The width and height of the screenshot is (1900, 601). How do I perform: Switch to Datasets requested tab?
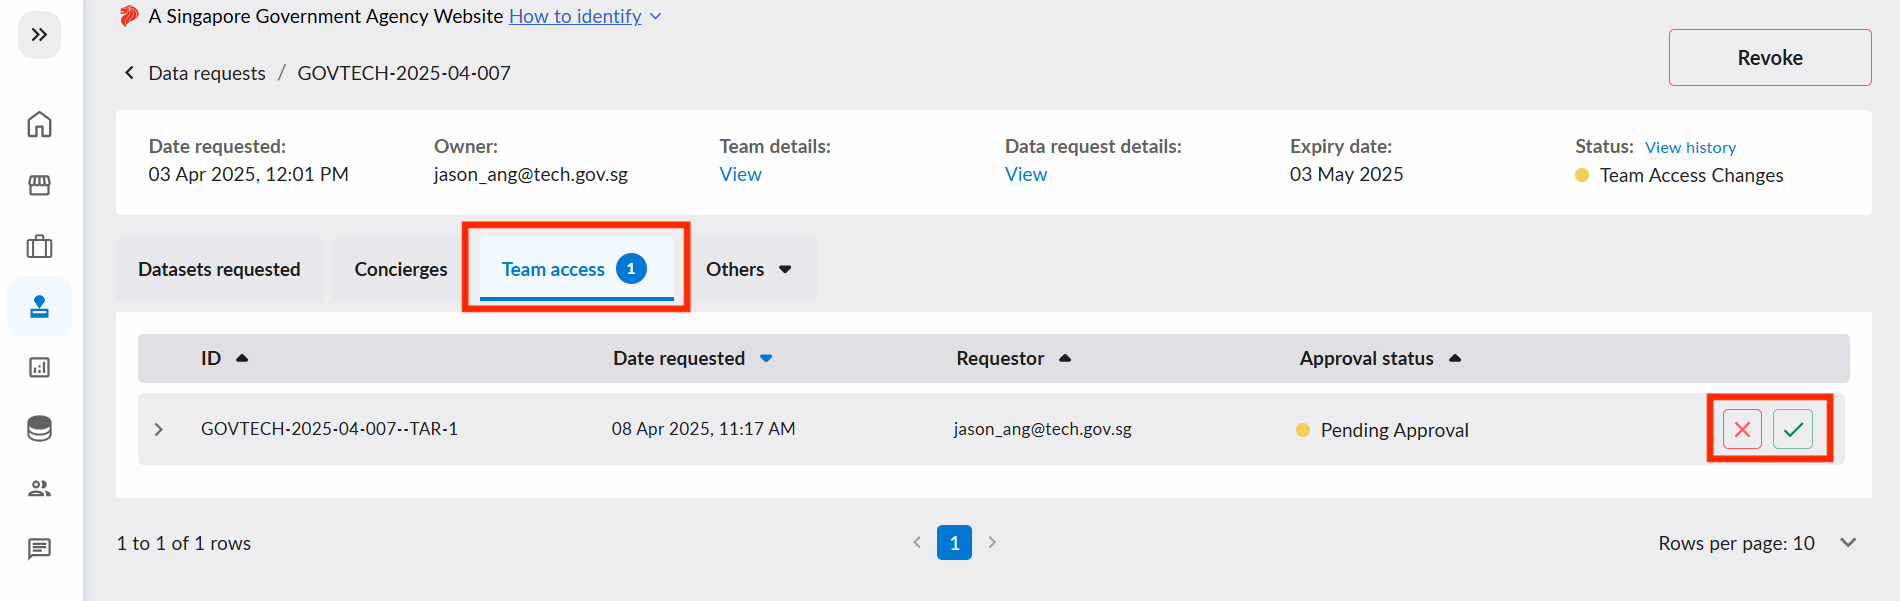click(219, 269)
